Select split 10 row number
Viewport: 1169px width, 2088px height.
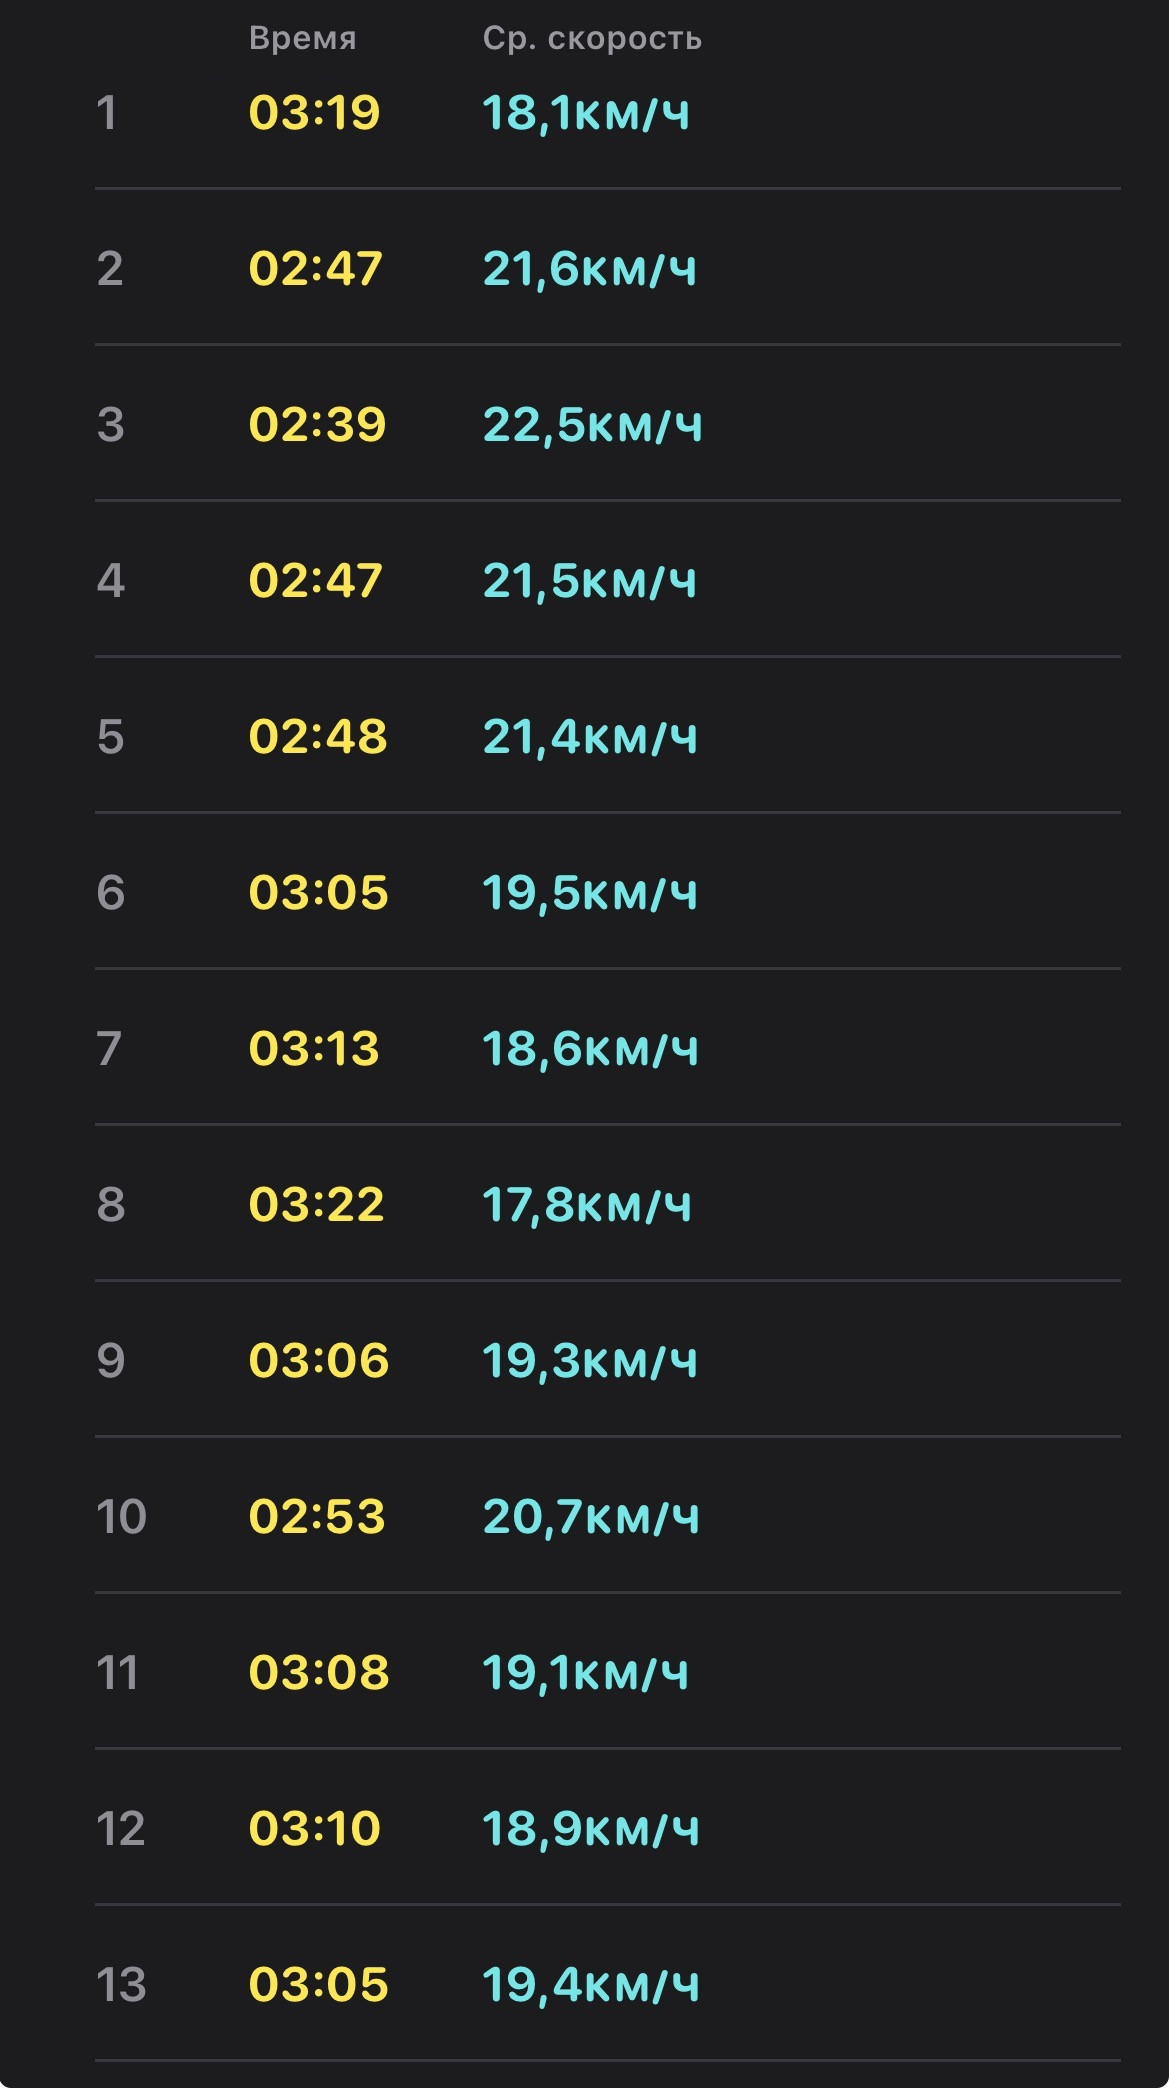coord(121,1517)
